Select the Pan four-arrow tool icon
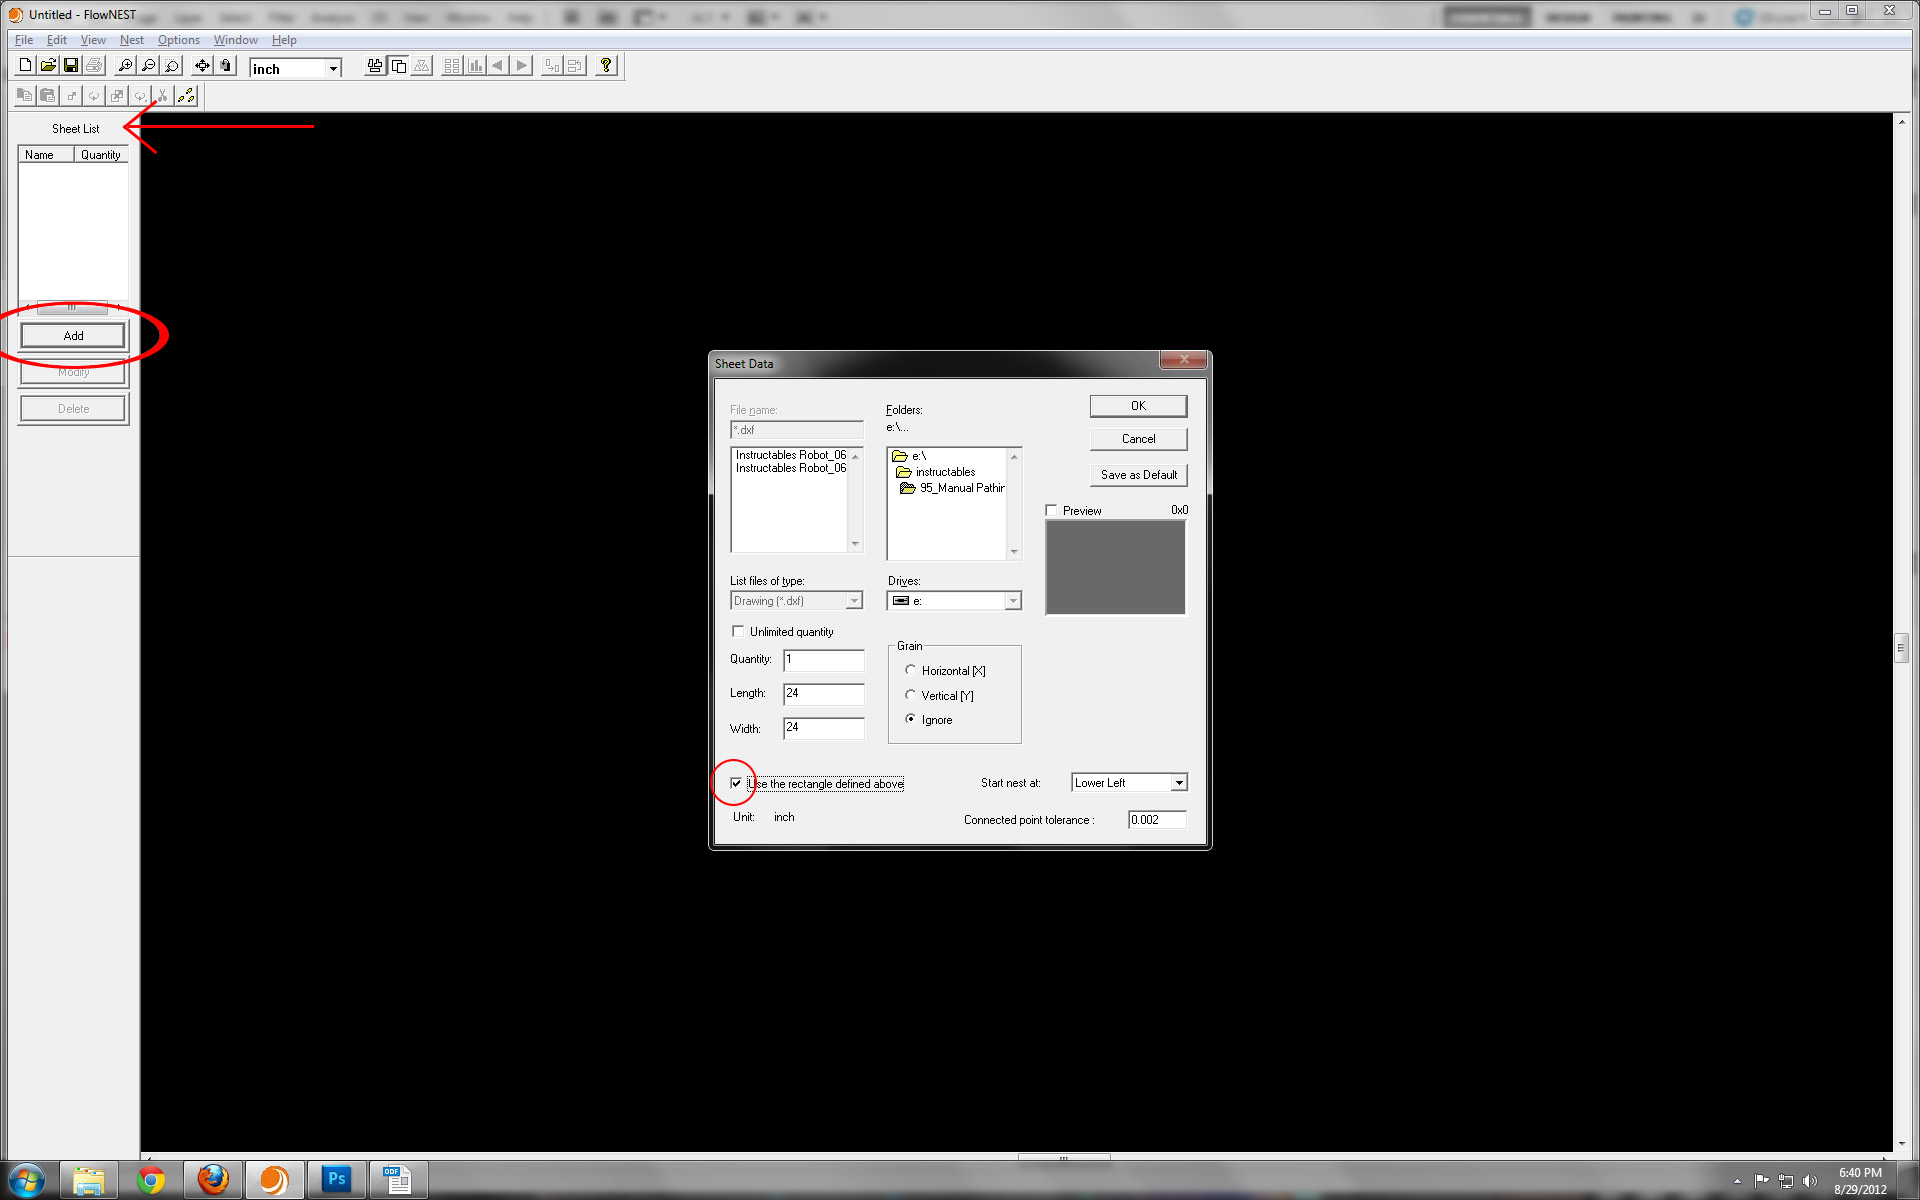Screen dimensions: 1920x1200 click(x=202, y=66)
